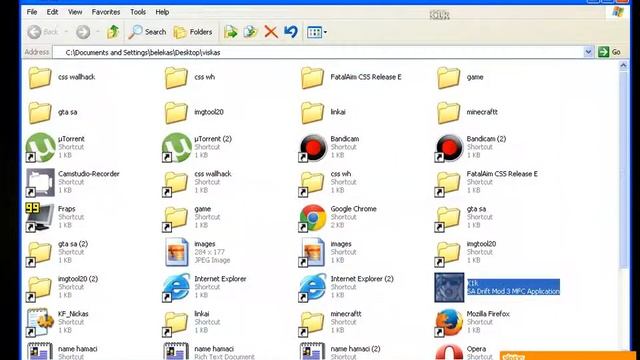Click the Go button
Screen dimensions: 640x360
pos(610,52)
